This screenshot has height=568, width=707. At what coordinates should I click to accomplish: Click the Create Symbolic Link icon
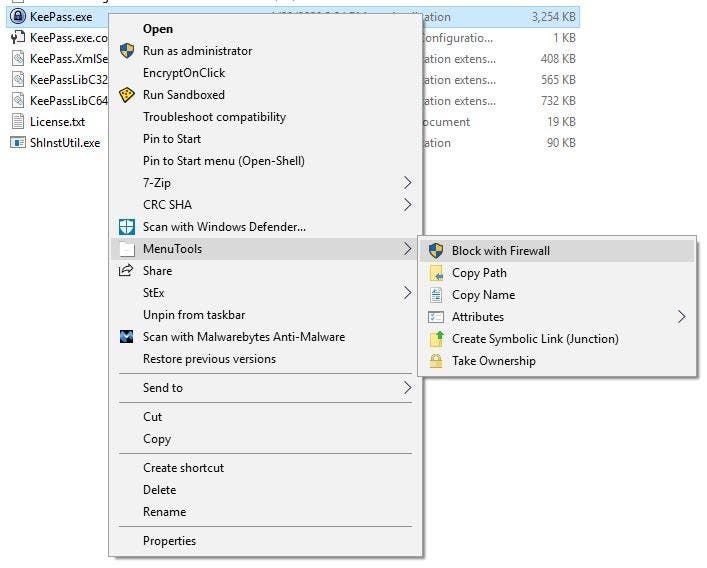coord(436,339)
